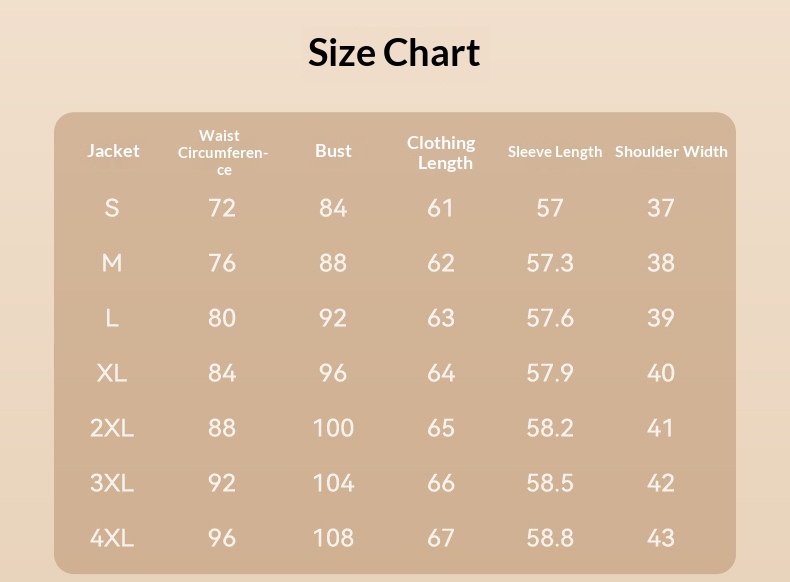Viewport: 790px width, 582px height.
Task: Click the 57.3 sleeve length value
Action: click(550, 263)
